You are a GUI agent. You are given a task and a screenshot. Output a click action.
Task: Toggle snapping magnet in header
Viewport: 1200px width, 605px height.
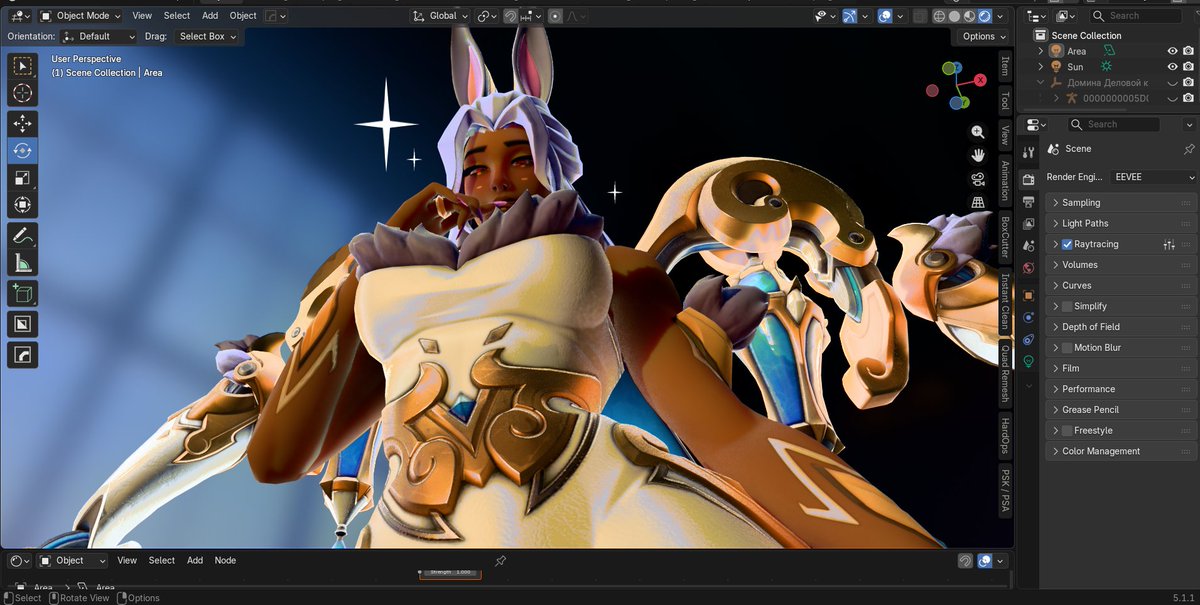pos(510,16)
